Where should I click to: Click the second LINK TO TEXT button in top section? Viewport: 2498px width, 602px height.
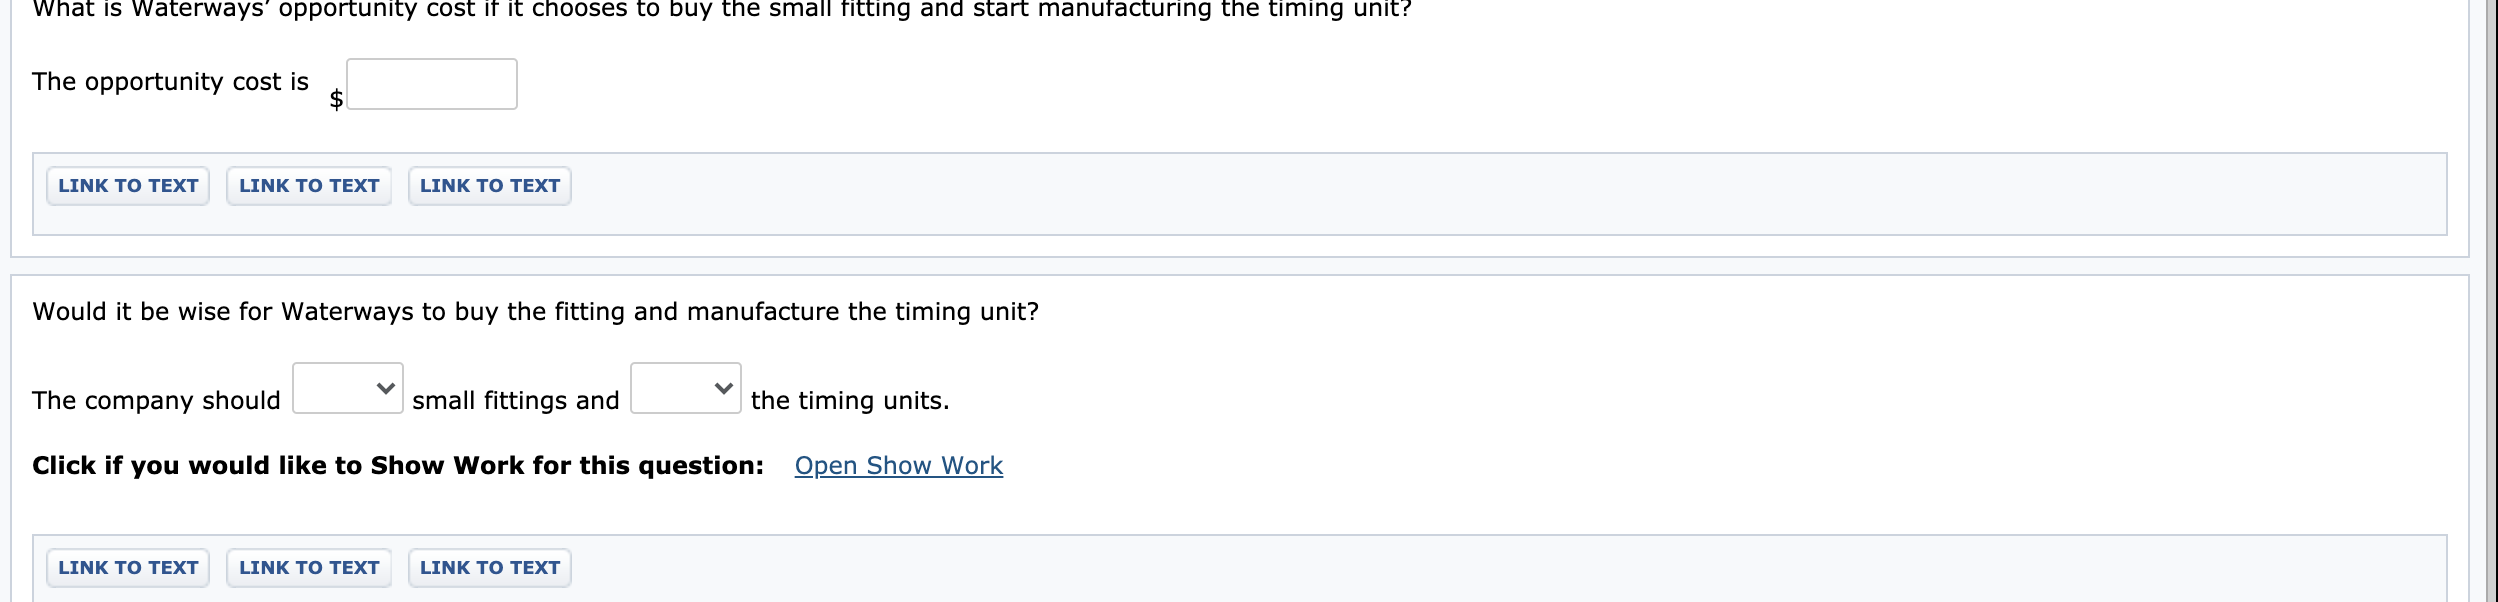click(x=308, y=185)
